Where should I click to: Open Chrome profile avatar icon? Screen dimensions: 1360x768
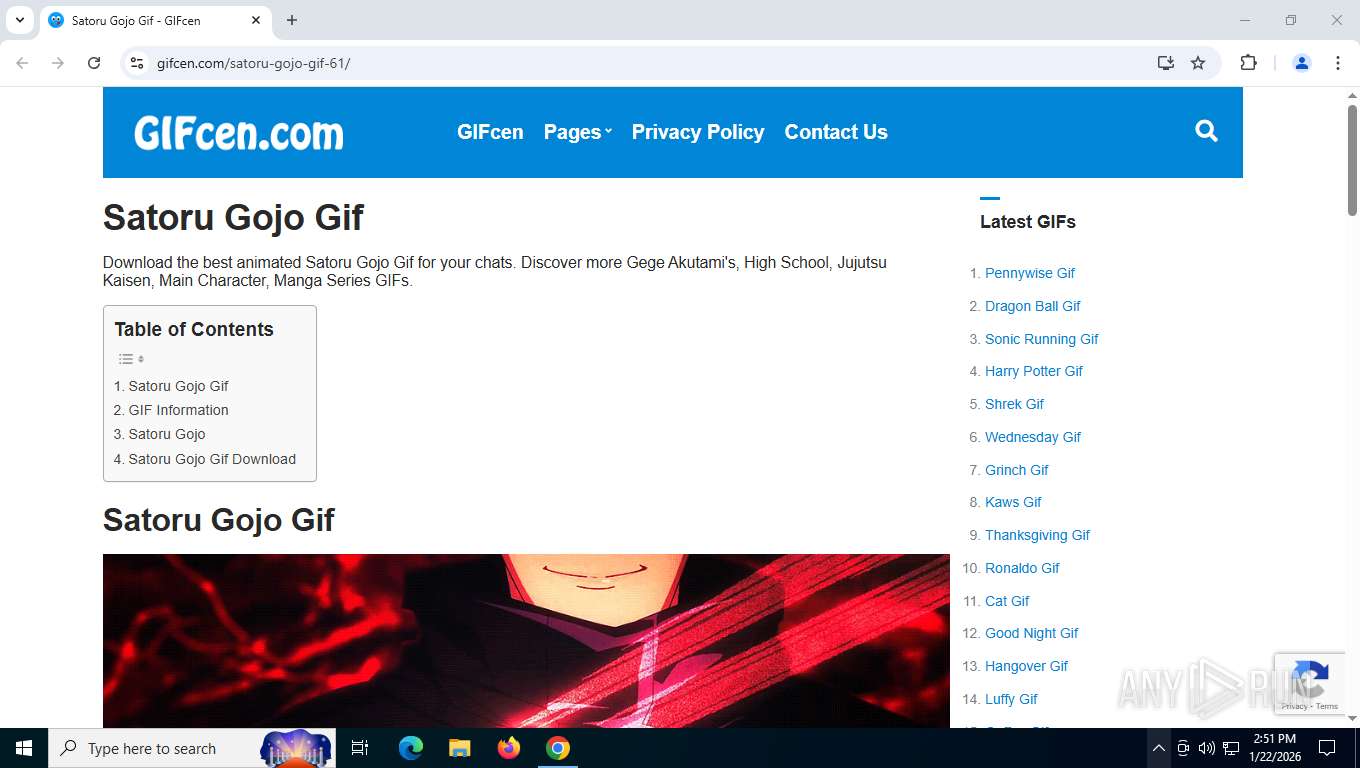1302,63
